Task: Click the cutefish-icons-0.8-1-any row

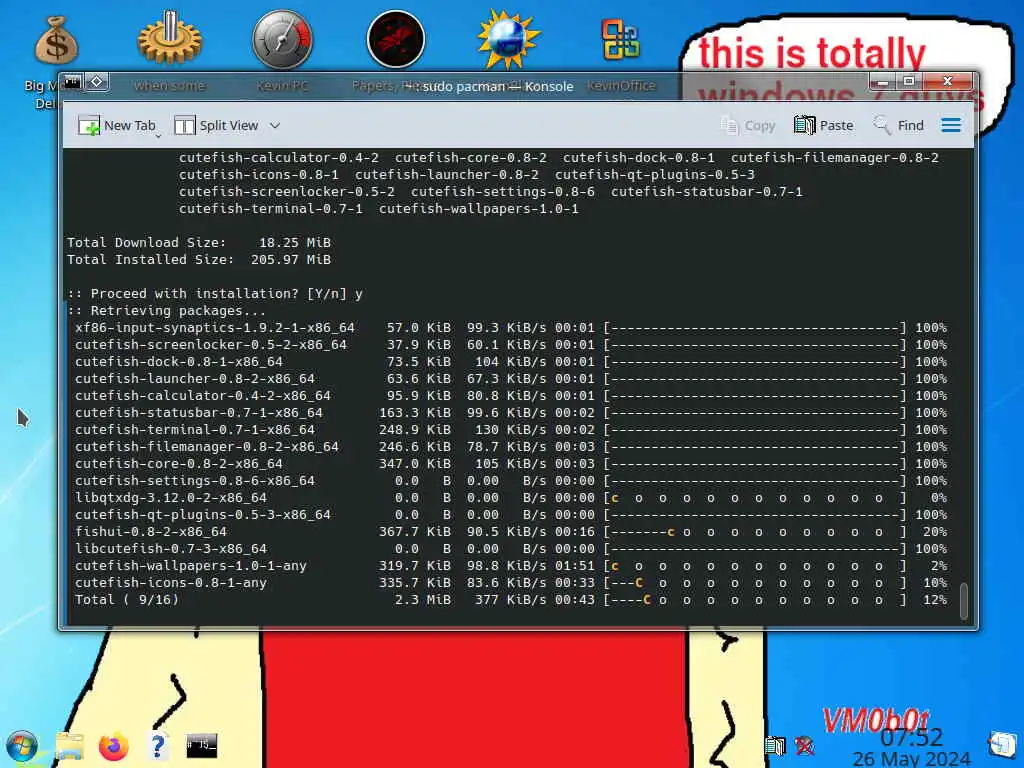Action: click(x=511, y=583)
